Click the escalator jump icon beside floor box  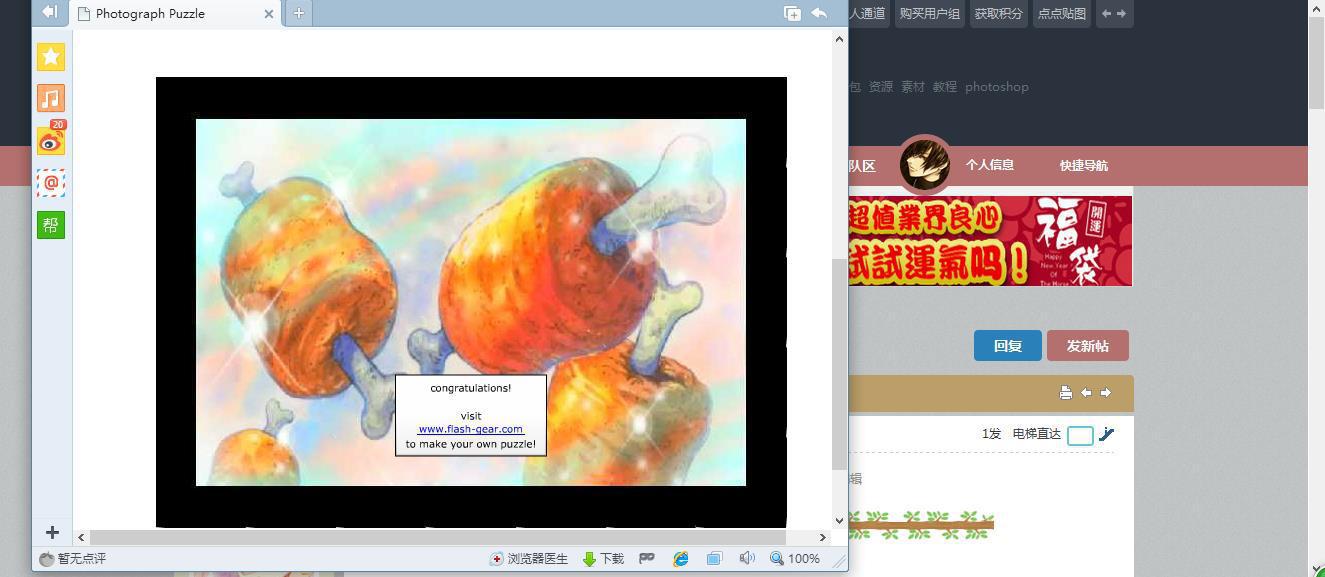click(1106, 434)
